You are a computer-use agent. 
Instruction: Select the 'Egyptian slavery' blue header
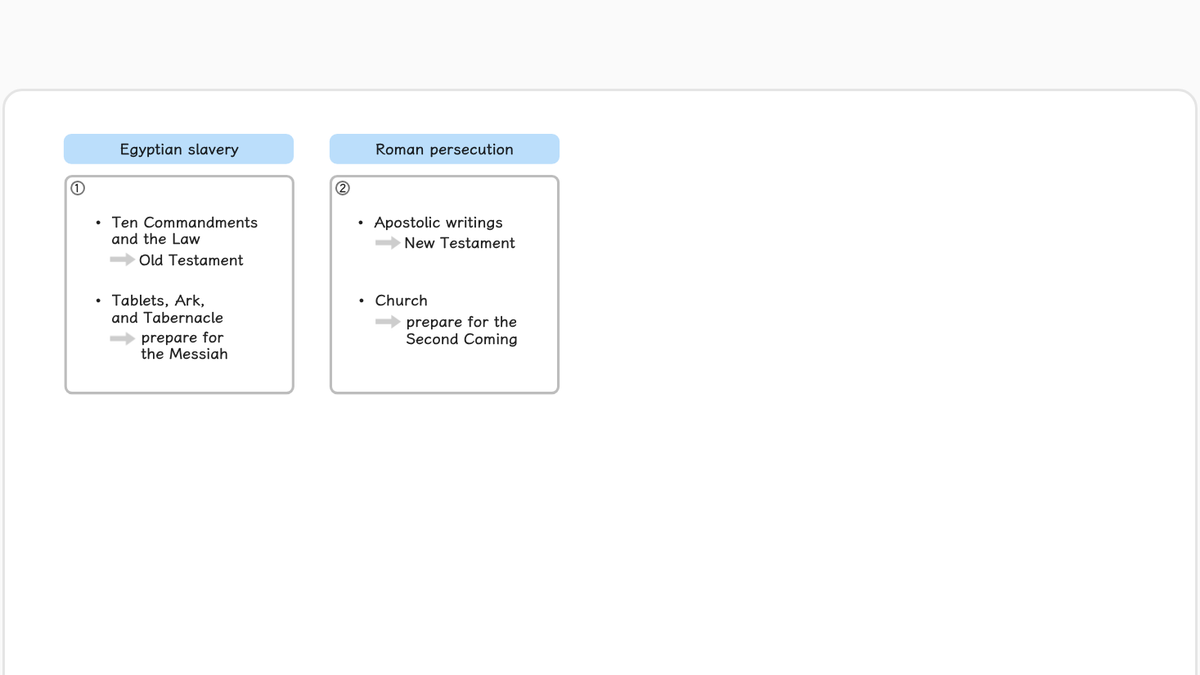pos(179,149)
